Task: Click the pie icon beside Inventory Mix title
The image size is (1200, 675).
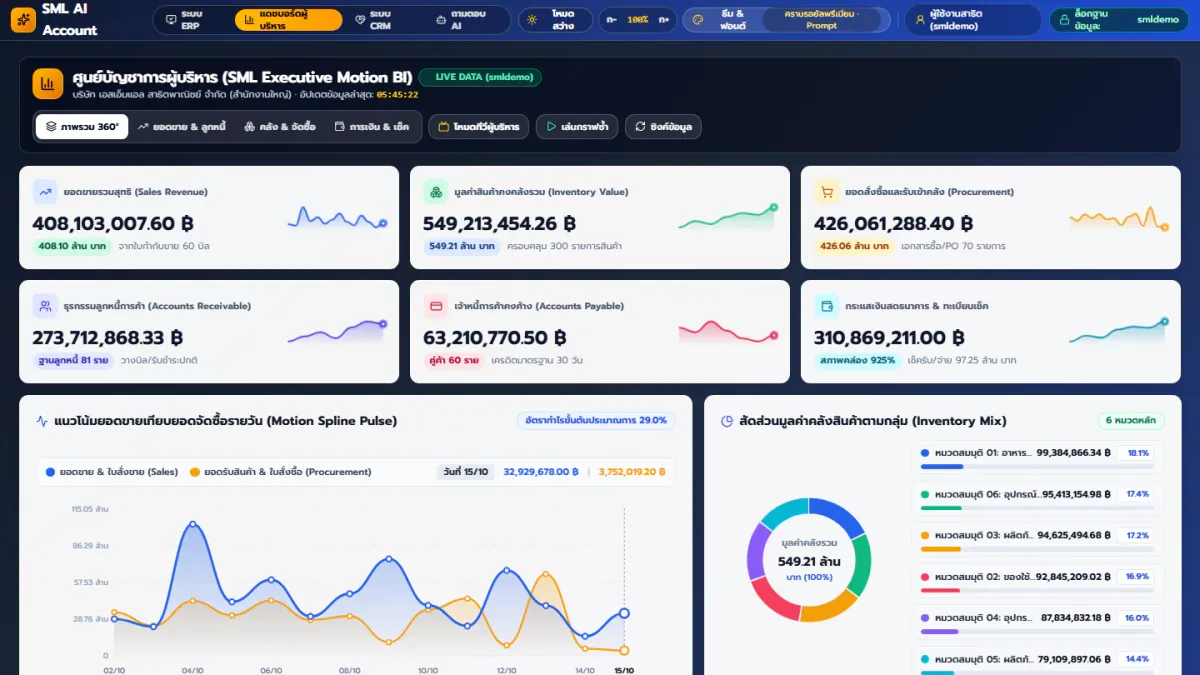Action: pos(727,421)
